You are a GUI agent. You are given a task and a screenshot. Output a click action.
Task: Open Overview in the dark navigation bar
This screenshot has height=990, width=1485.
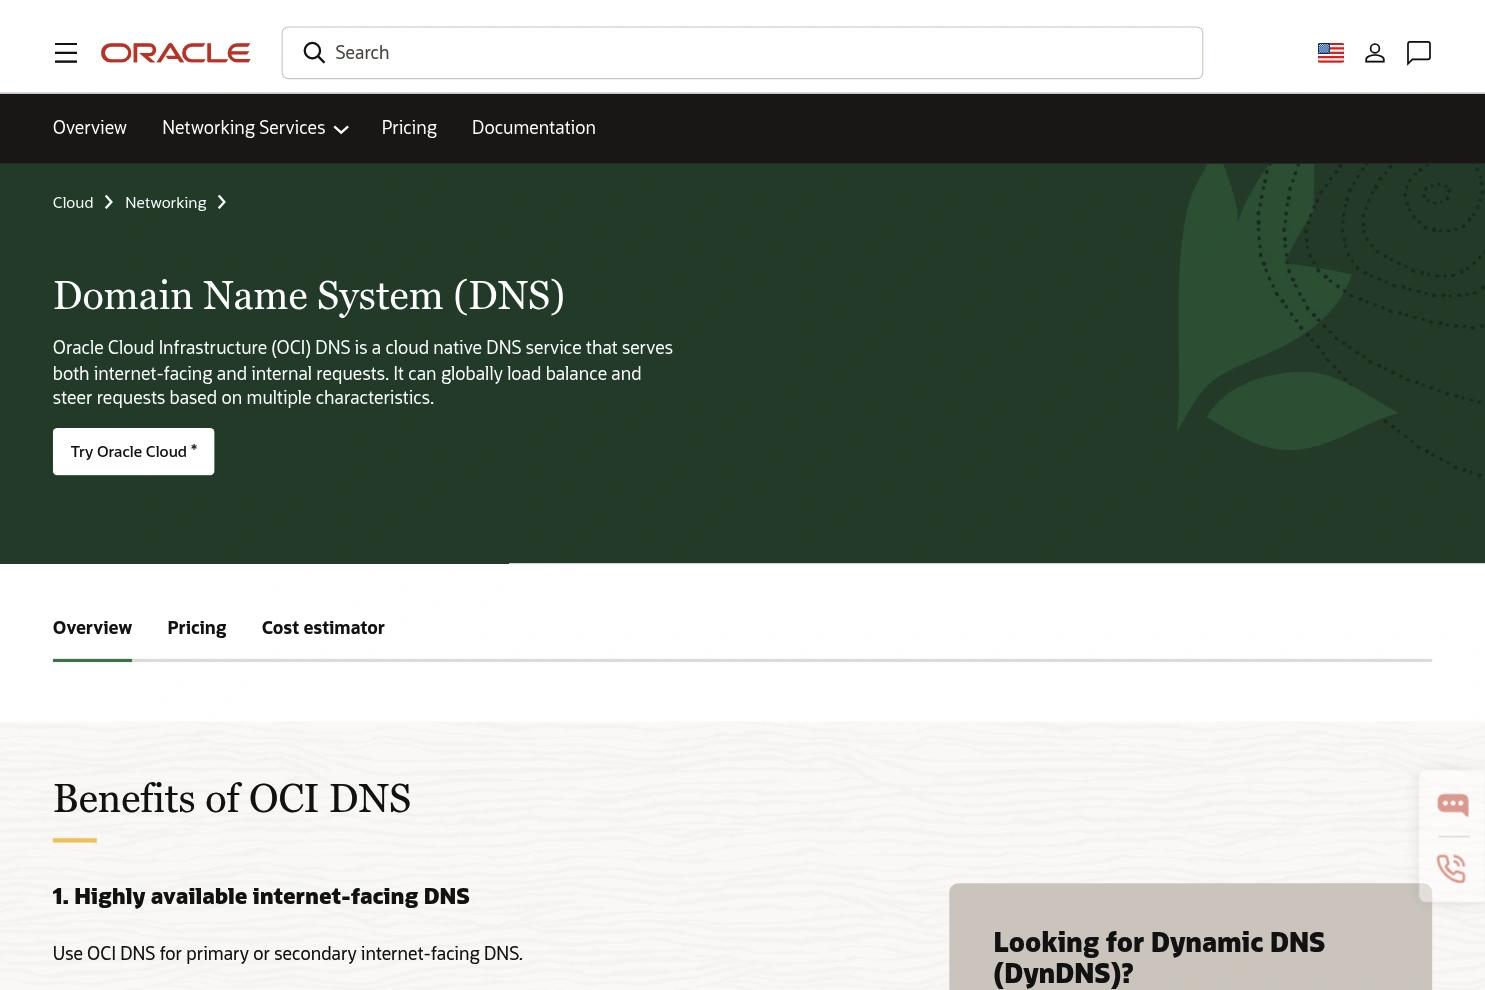90,128
